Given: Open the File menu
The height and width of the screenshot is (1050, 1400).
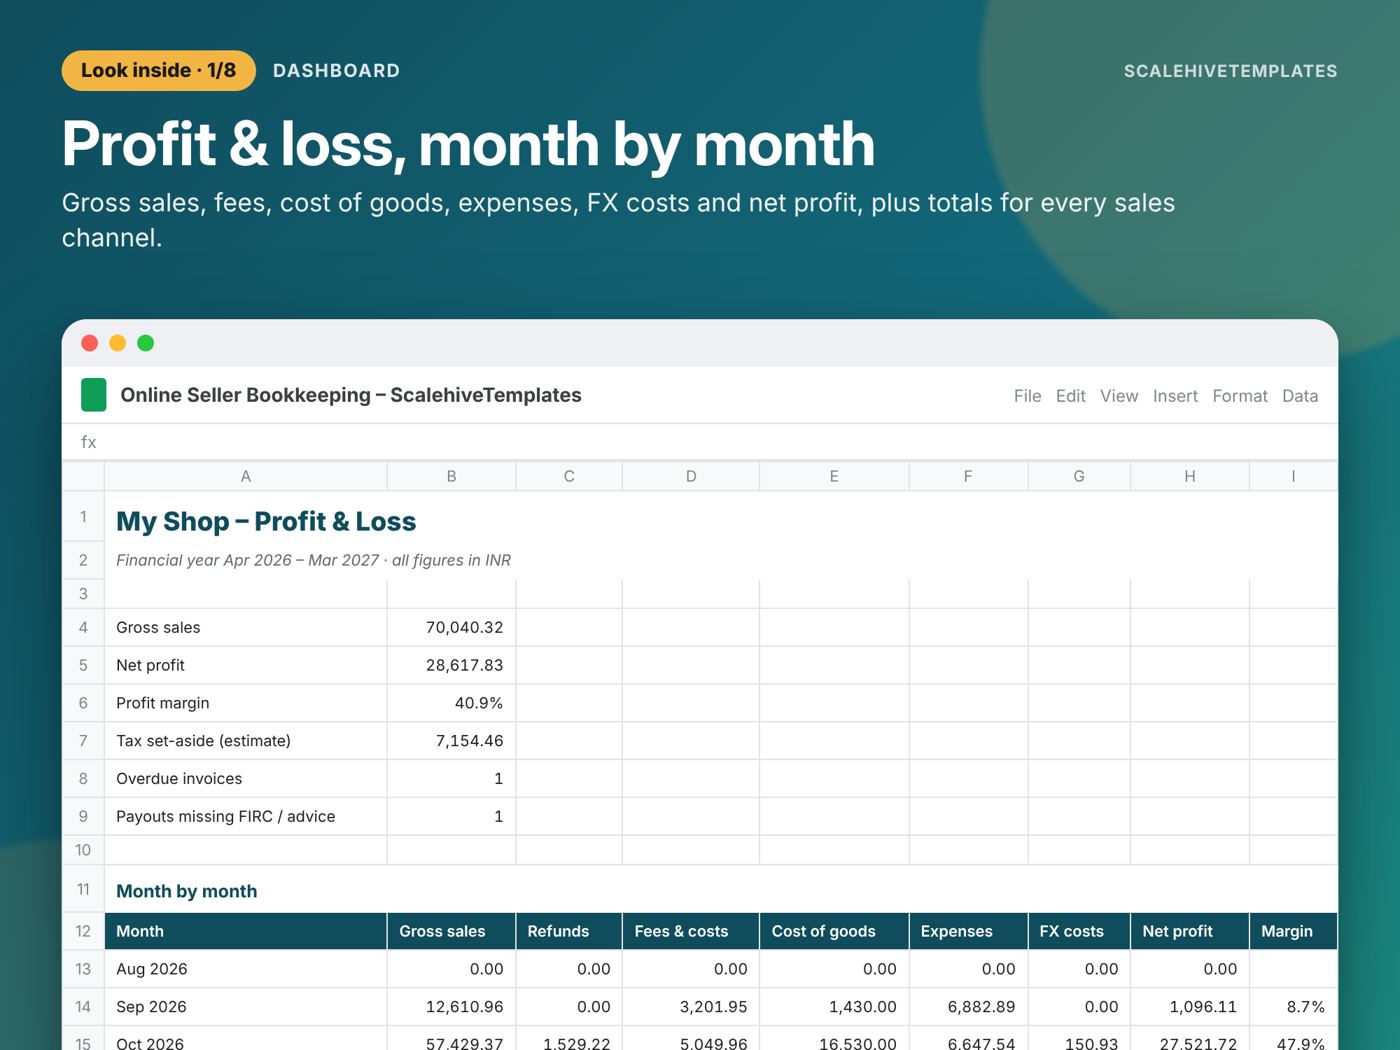Looking at the screenshot, I should (1027, 396).
